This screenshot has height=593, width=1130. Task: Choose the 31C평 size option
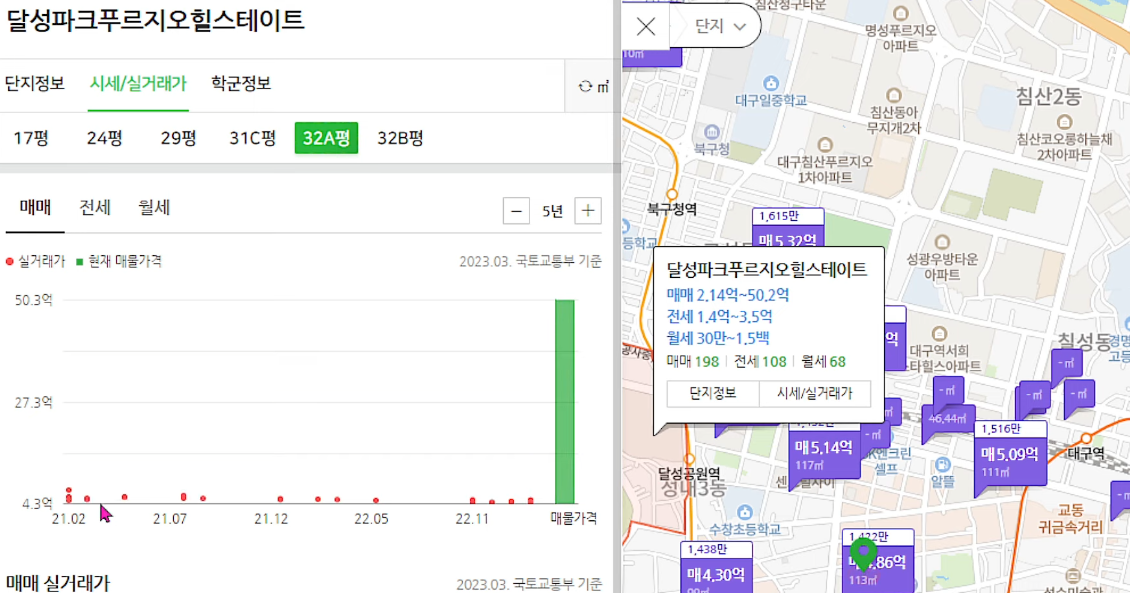[x=253, y=138]
